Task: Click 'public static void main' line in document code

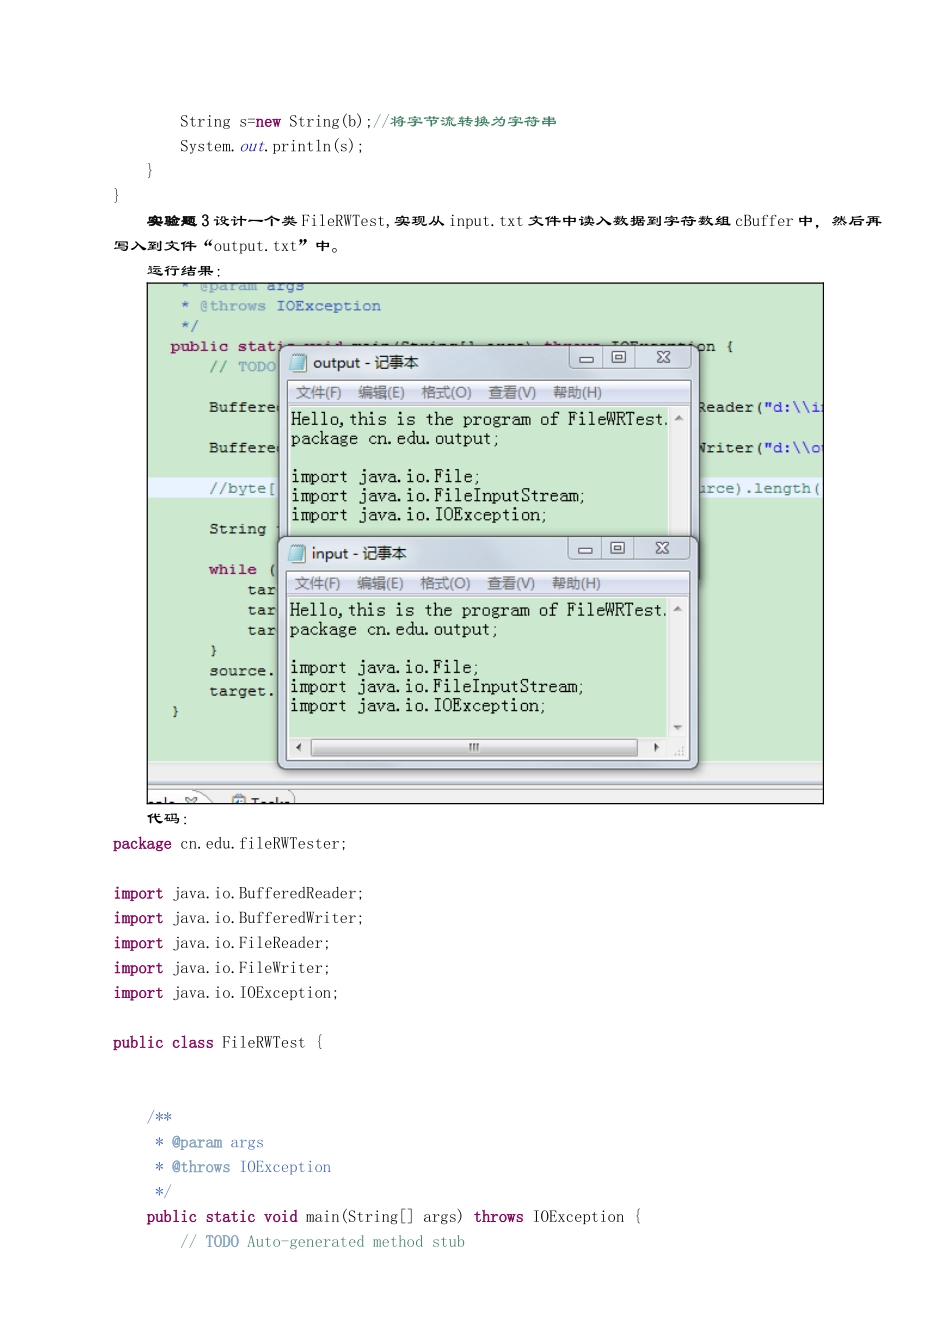Action: (x=394, y=1217)
